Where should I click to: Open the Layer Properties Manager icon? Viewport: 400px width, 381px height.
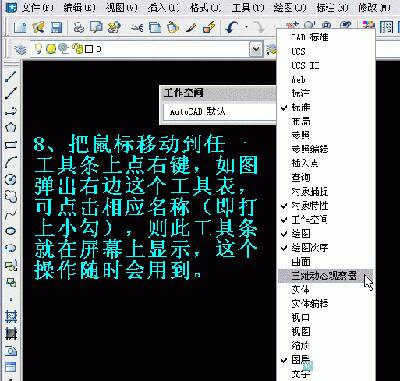(20, 50)
